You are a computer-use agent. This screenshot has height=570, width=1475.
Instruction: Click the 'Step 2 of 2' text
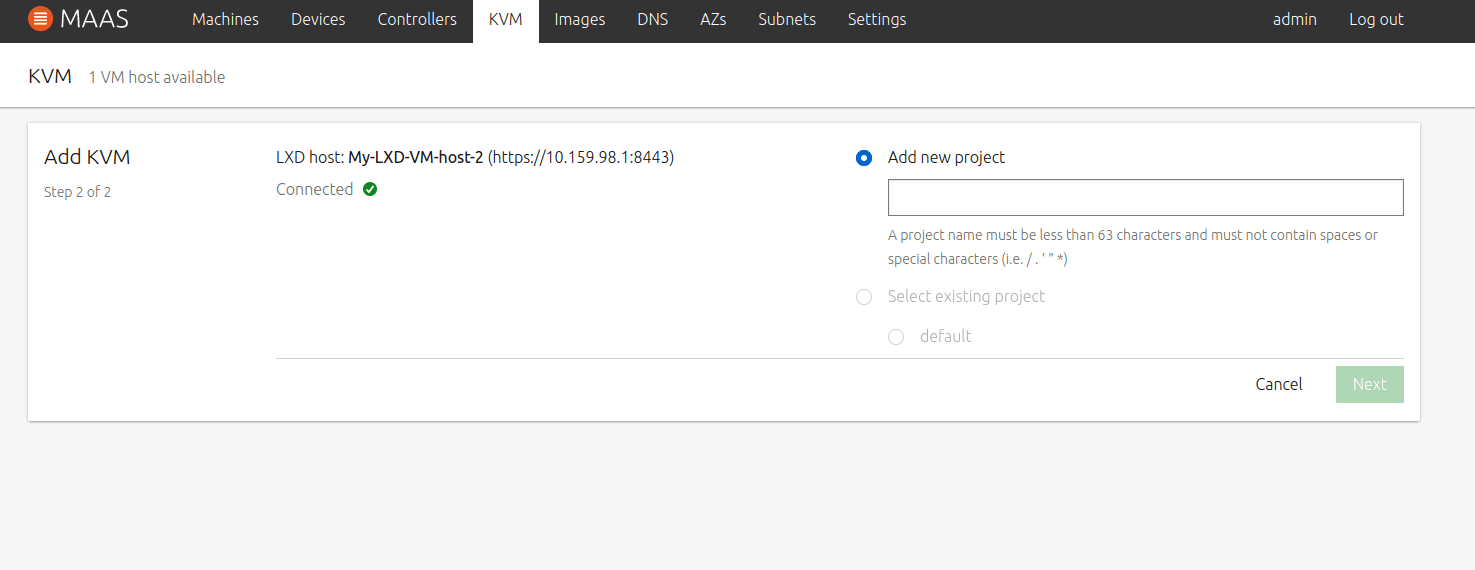tap(78, 192)
